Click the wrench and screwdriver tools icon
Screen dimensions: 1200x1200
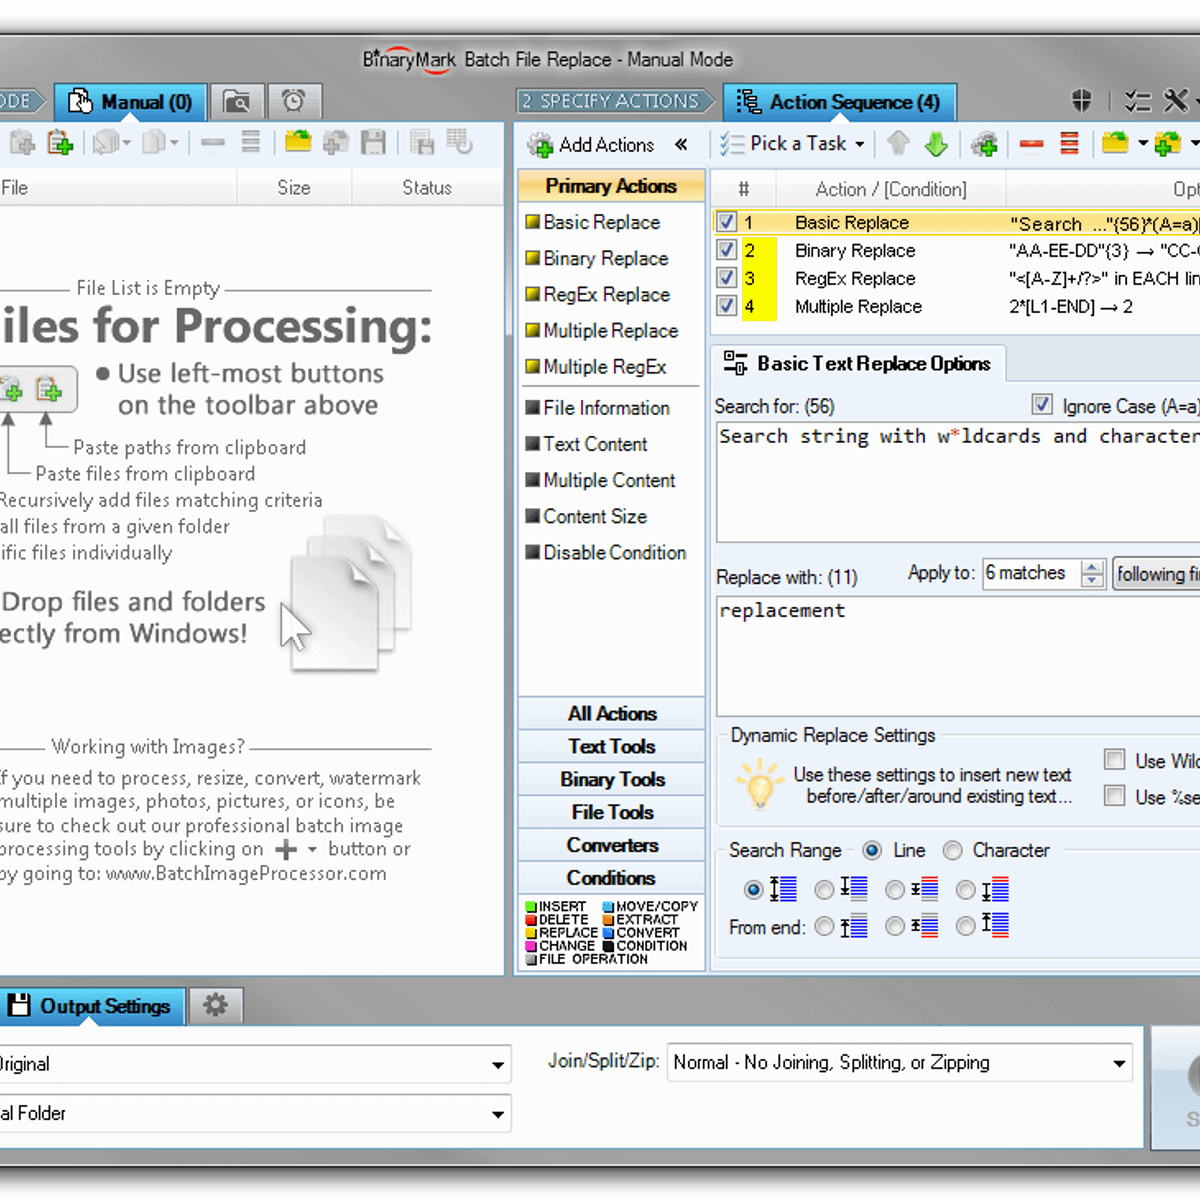(1176, 101)
